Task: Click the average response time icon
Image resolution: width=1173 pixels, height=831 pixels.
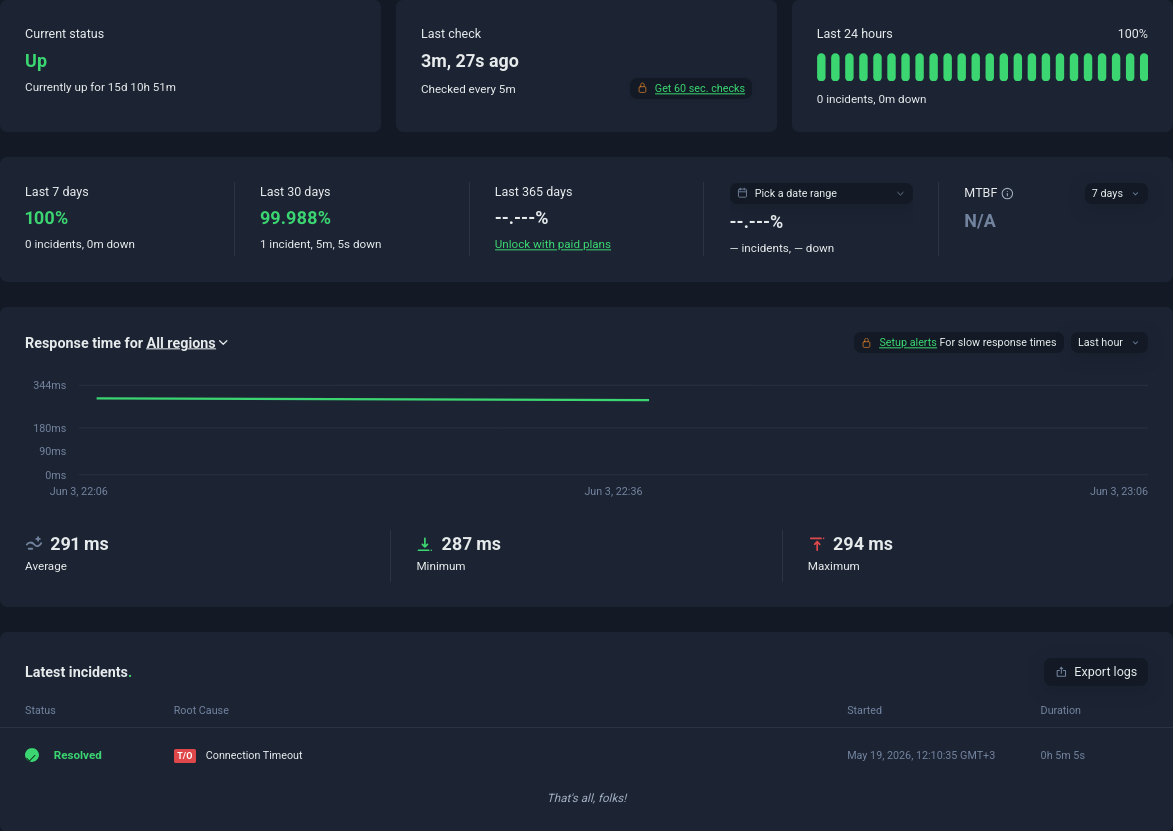Action: pyautogui.click(x=34, y=544)
